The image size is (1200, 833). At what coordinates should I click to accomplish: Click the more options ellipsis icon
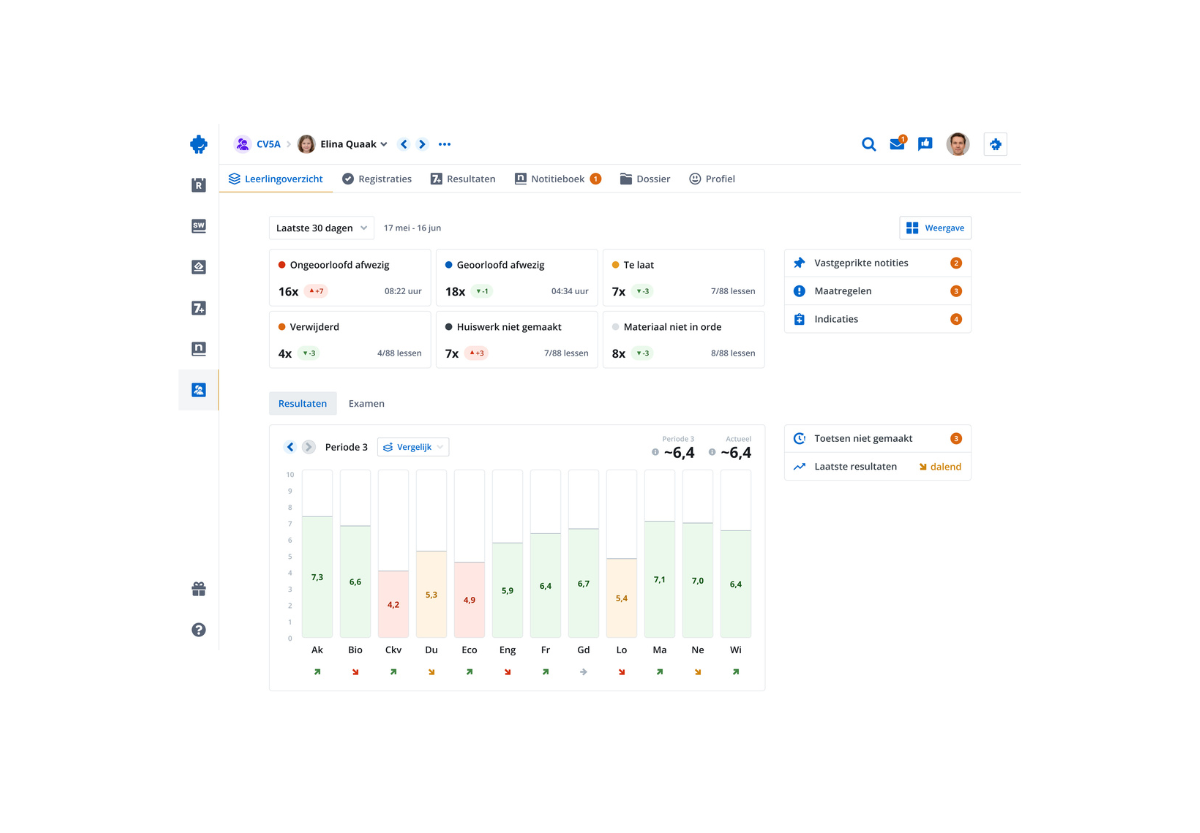(445, 144)
